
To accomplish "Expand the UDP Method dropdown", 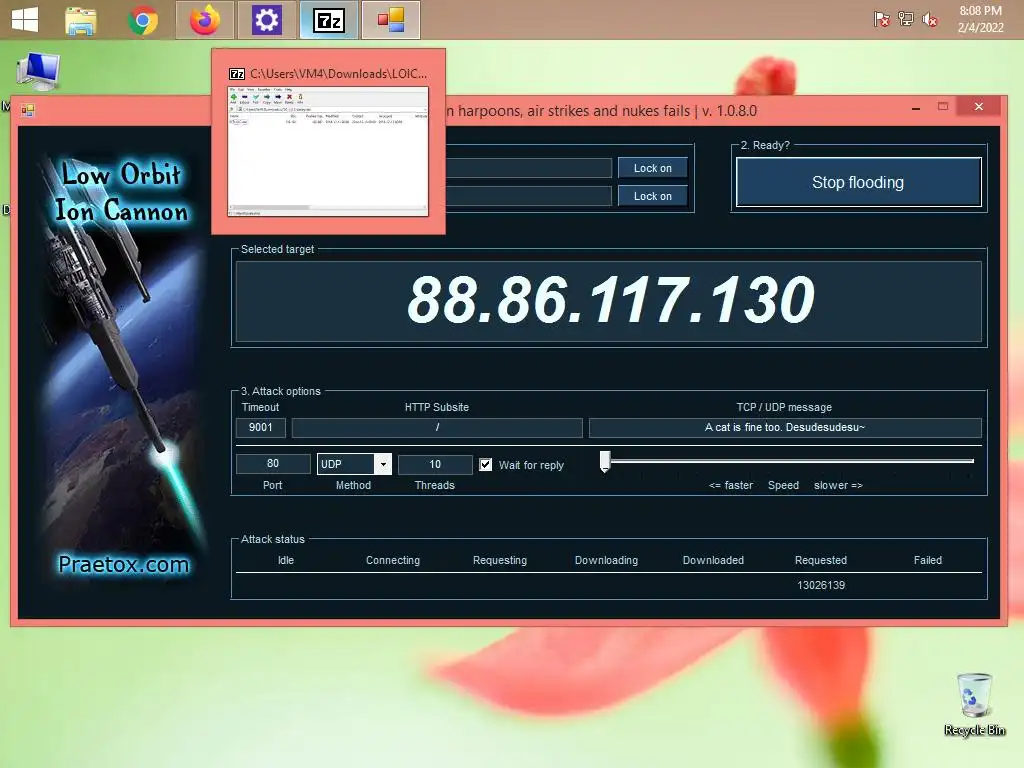I will 383,464.
